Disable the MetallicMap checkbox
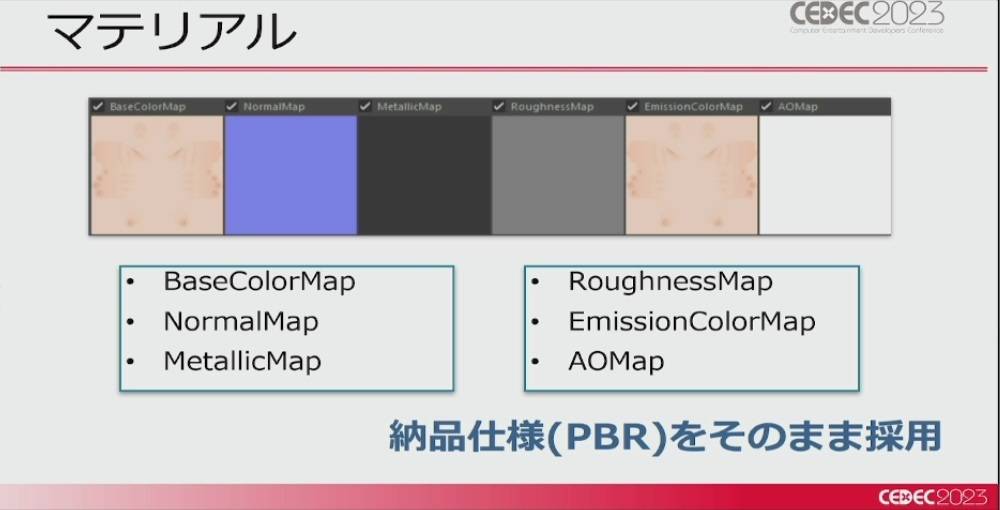Viewport: 1000px width, 510px height. click(x=366, y=106)
